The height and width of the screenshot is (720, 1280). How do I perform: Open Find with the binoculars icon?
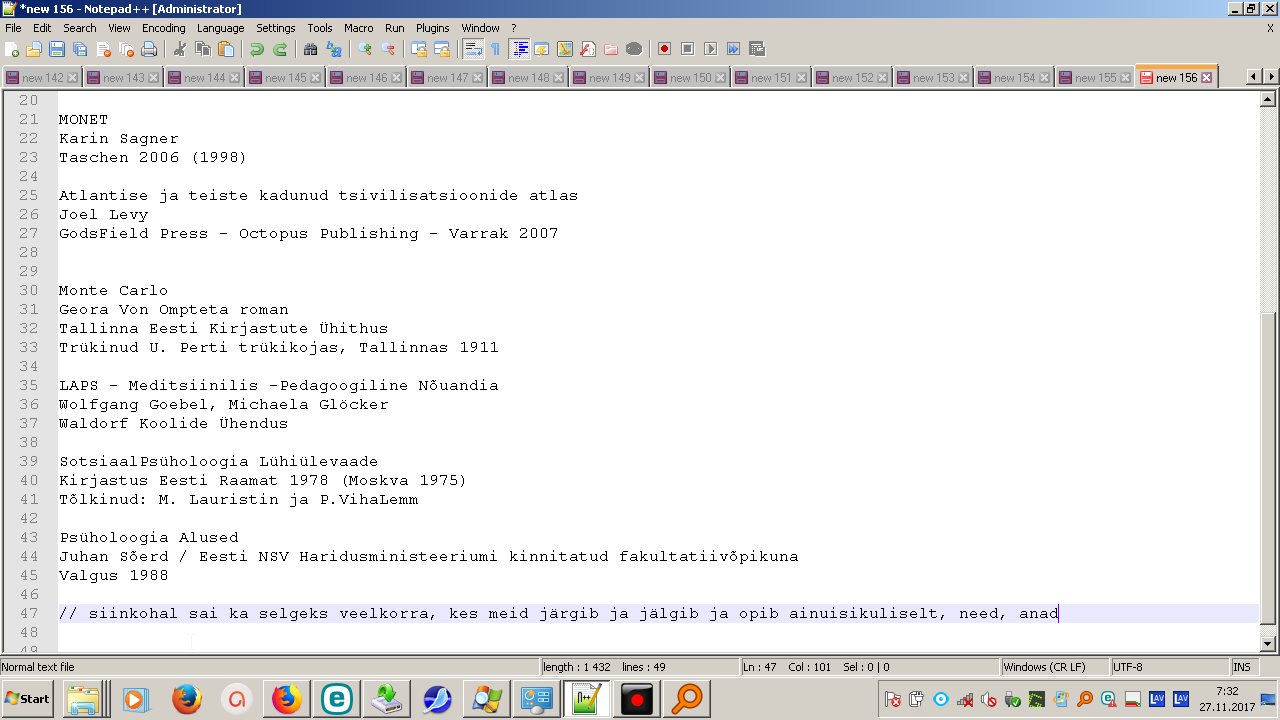click(x=310, y=49)
